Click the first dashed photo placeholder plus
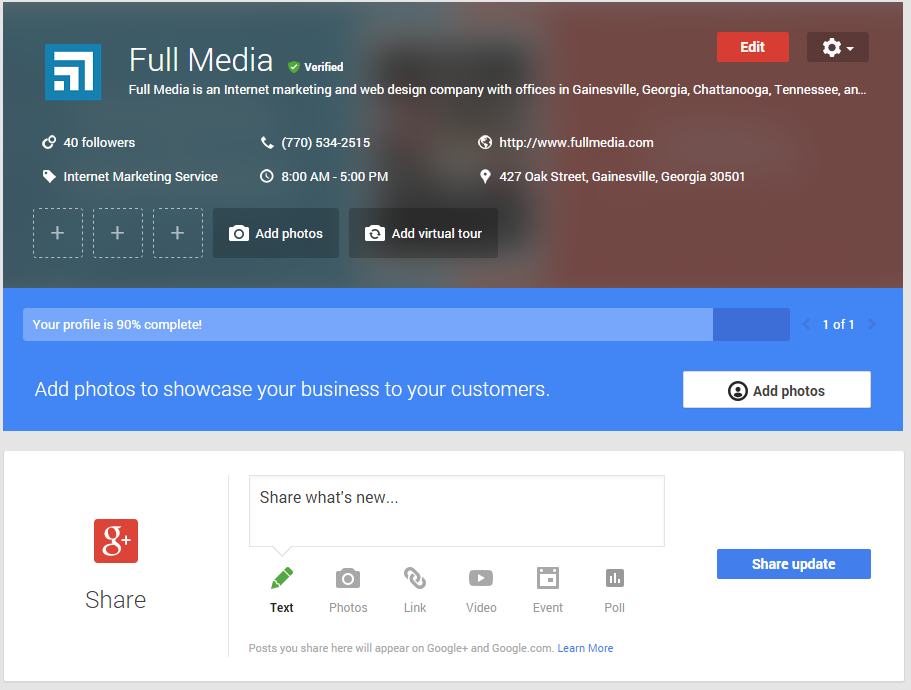The width and height of the screenshot is (911, 690). (x=58, y=233)
